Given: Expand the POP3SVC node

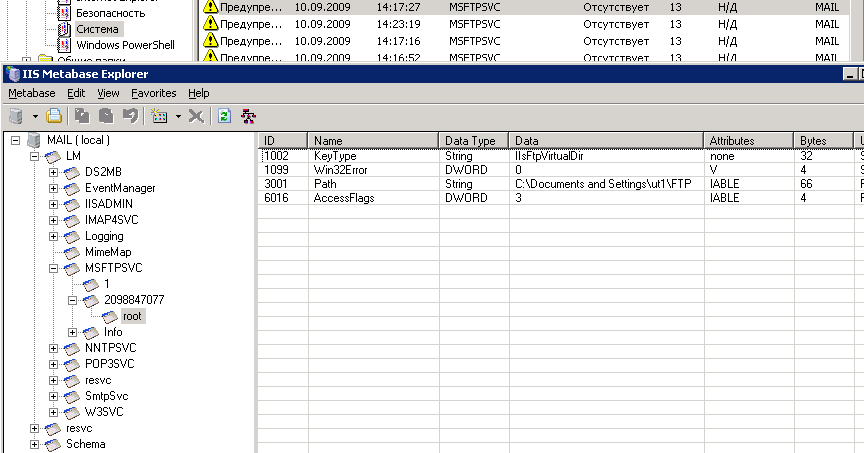Looking at the screenshot, I should pos(53,364).
